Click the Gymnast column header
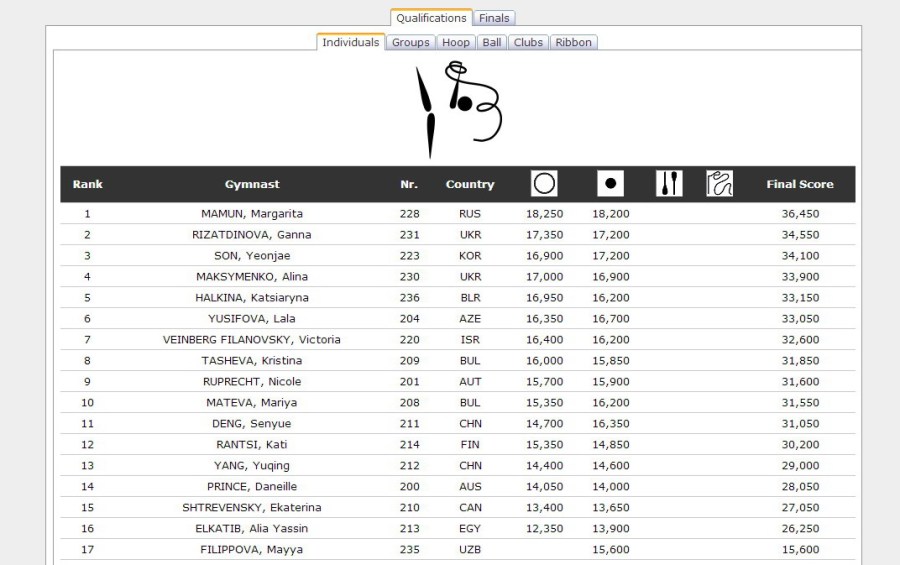This screenshot has width=900, height=565. point(252,184)
